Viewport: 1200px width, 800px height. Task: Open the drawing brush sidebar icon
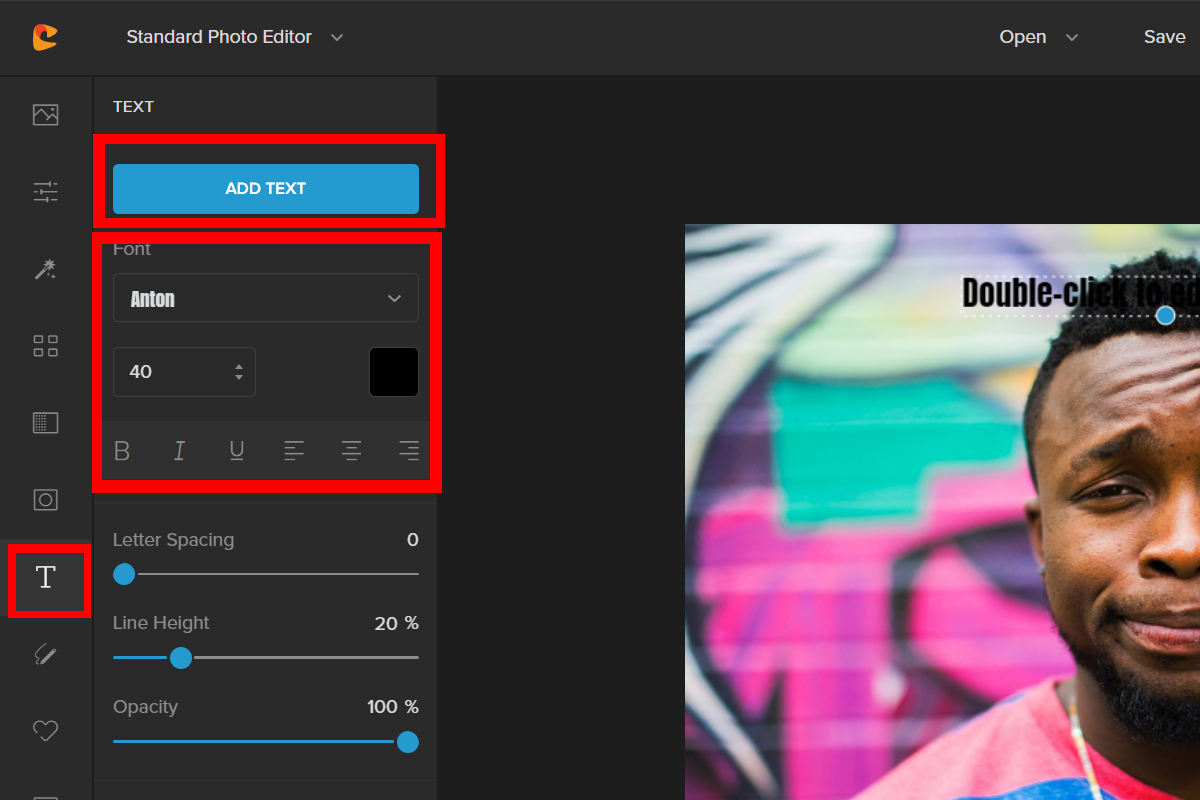46,654
